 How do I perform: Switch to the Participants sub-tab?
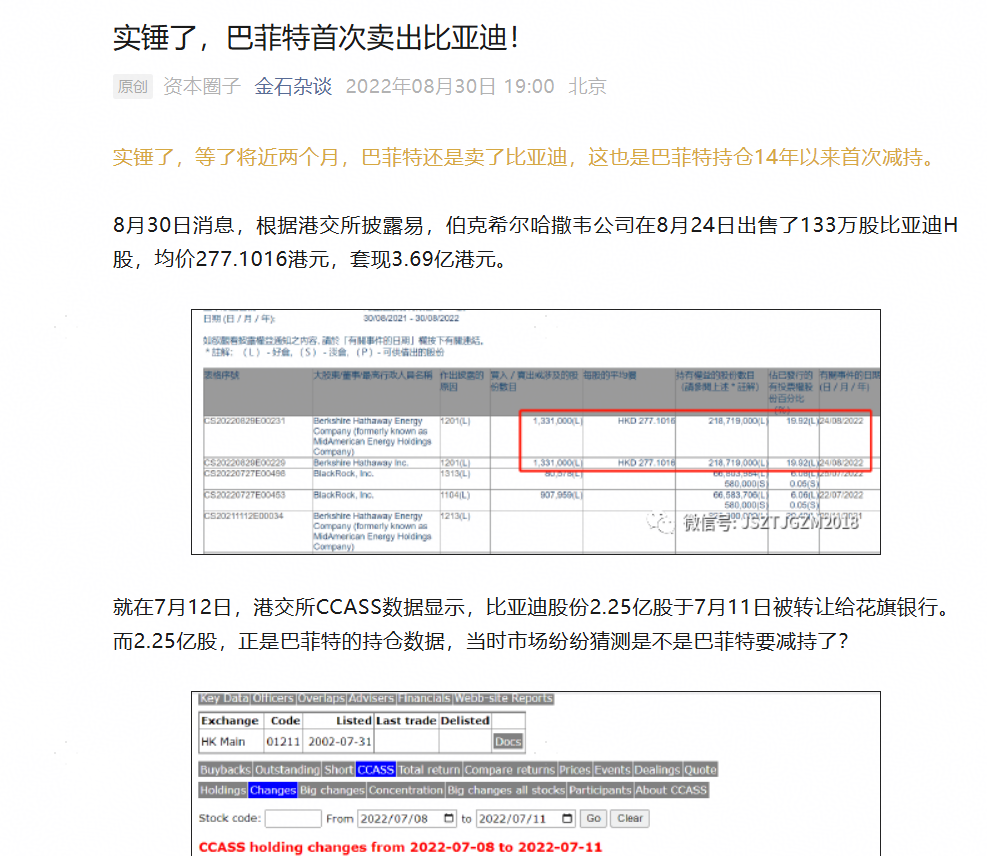click(600, 790)
